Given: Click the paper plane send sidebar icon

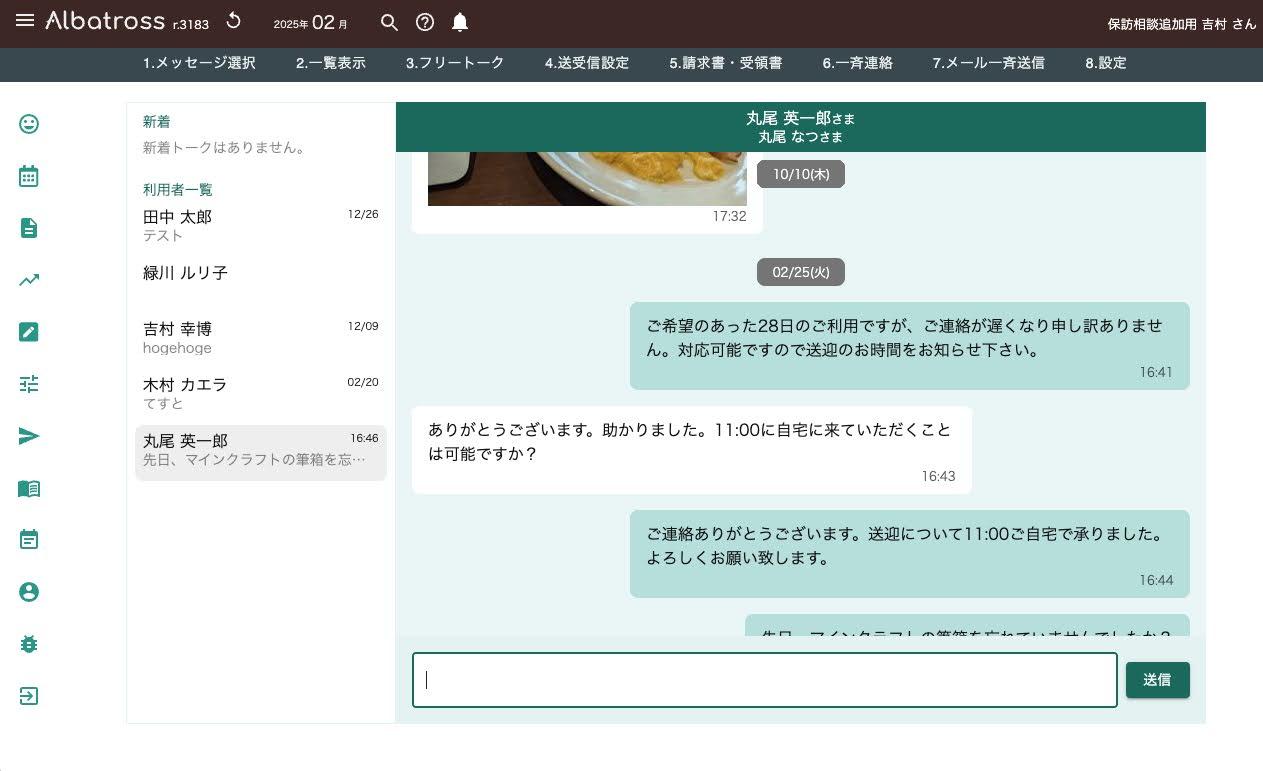Looking at the screenshot, I should click(29, 436).
